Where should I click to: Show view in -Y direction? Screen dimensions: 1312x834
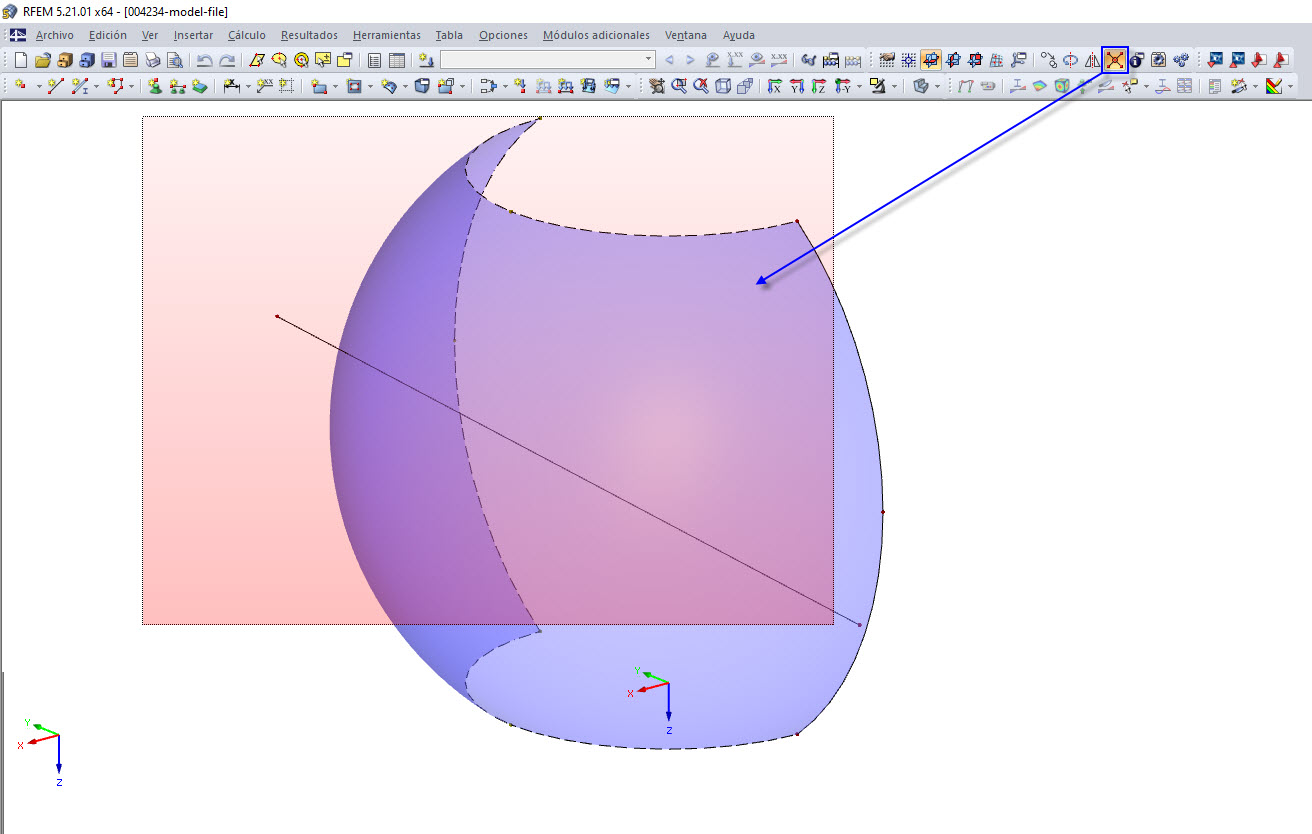pos(841,87)
